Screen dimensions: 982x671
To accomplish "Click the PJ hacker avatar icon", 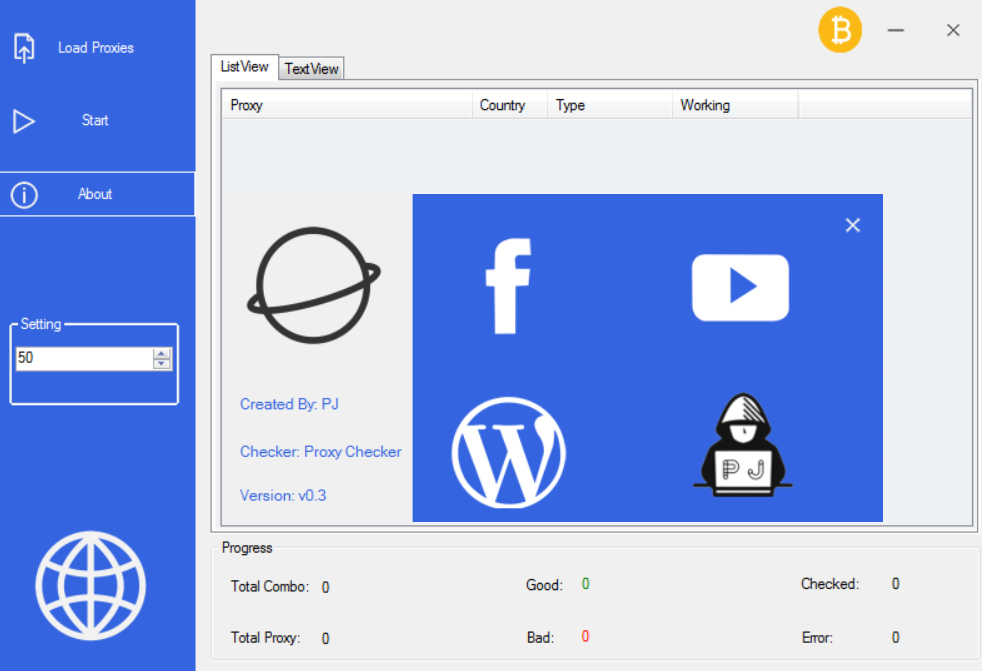I will [x=741, y=445].
